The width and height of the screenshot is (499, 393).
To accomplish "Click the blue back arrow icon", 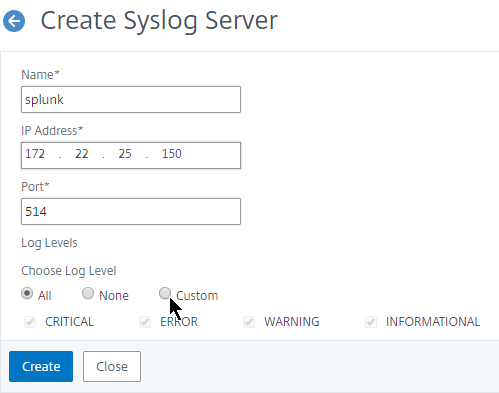I will pyautogui.click(x=14, y=21).
